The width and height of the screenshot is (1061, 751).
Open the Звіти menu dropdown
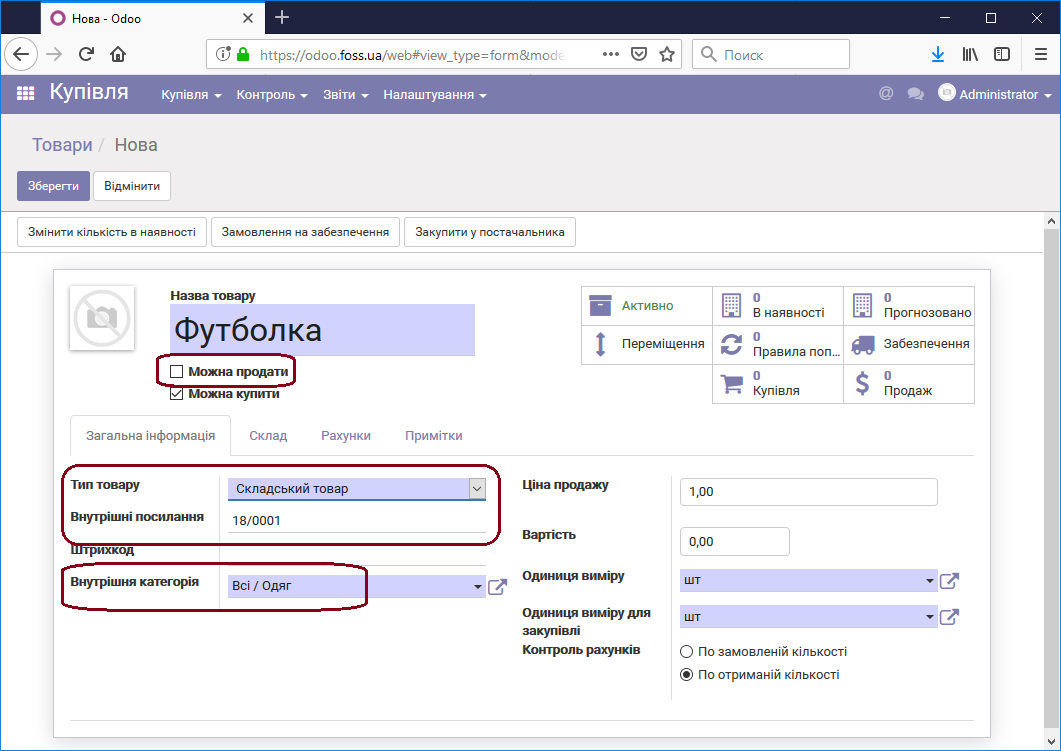point(346,95)
